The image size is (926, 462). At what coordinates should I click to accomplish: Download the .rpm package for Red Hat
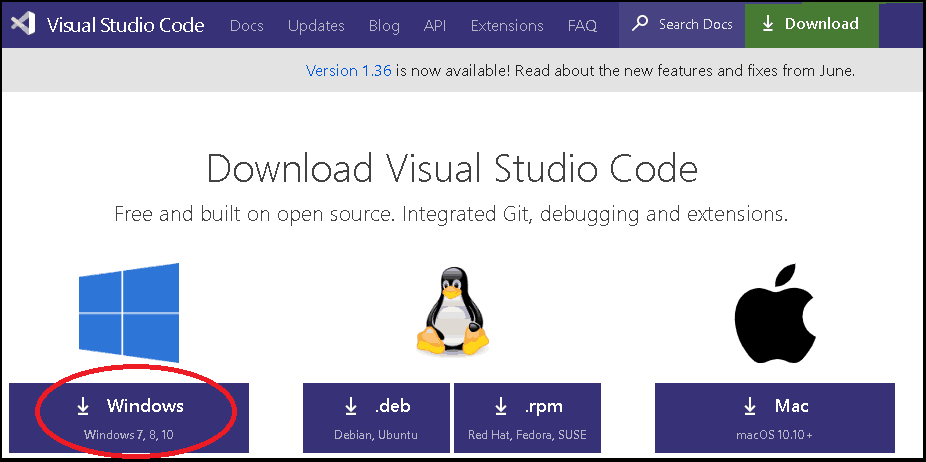click(527, 418)
